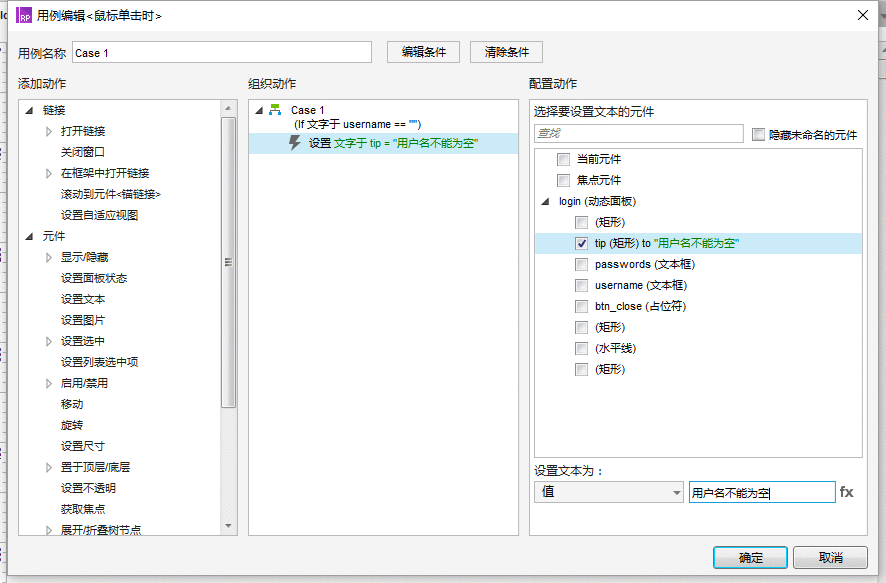
Task: Check the first (矩形) under login
Action: click(x=581, y=222)
